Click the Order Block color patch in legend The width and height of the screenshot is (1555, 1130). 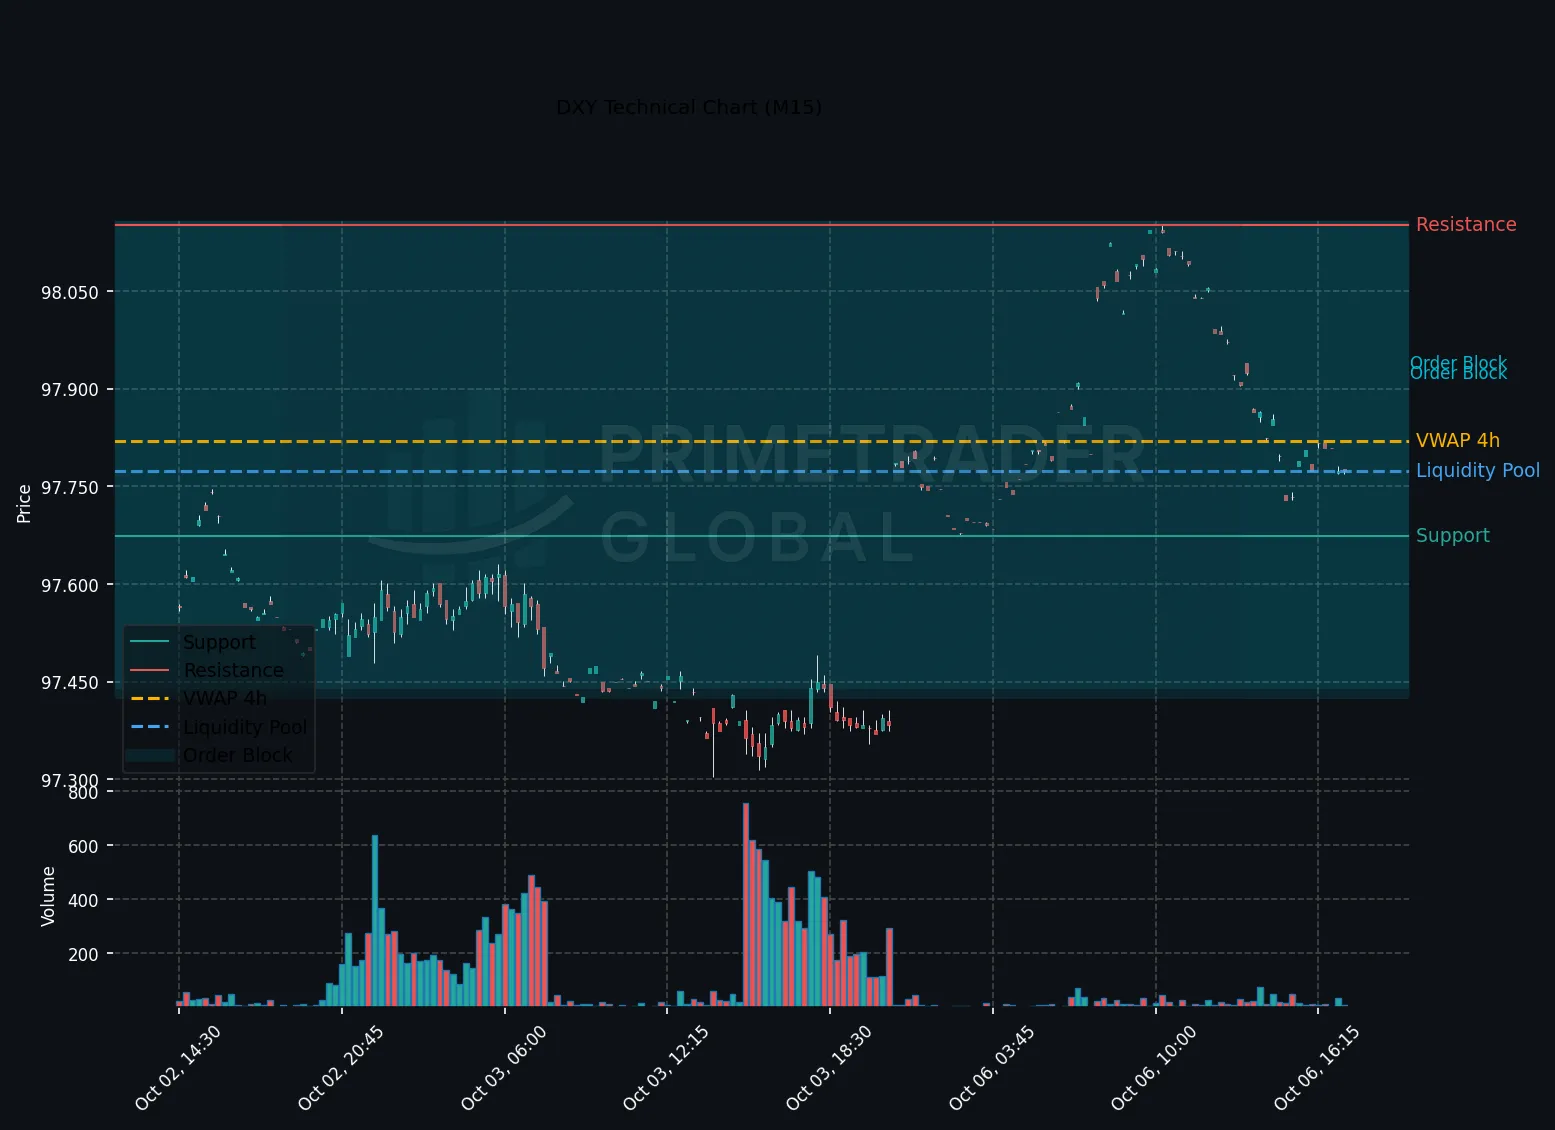(150, 756)
